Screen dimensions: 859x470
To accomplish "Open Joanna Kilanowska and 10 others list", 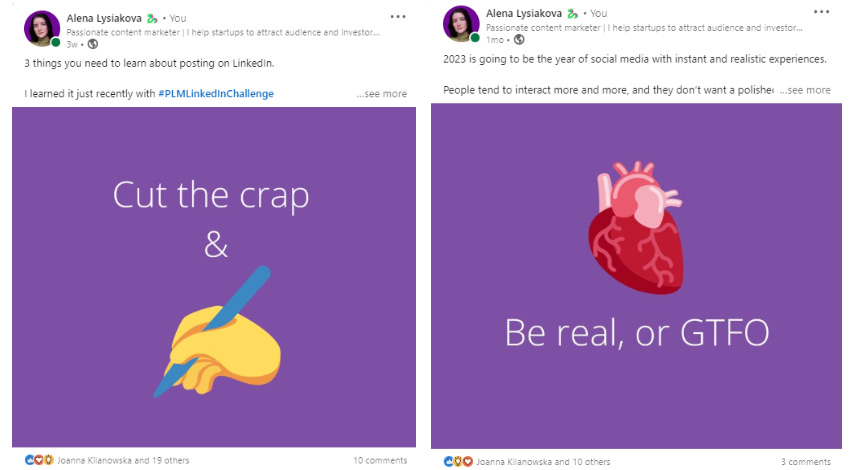I will click(543, 462).
